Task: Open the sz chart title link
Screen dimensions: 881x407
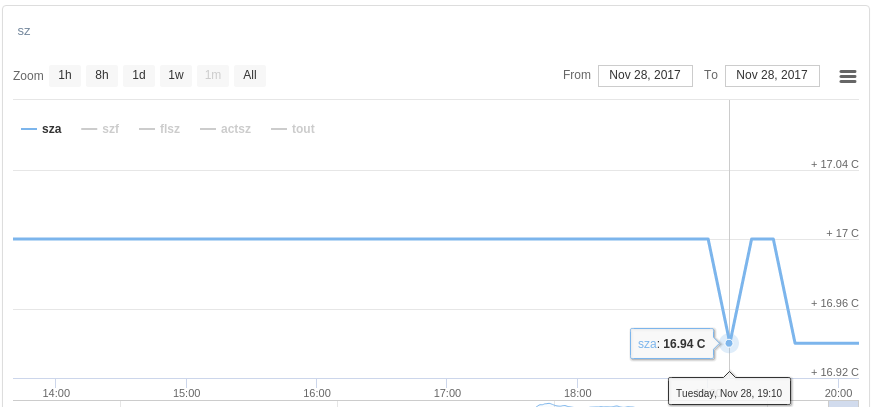Action: (24, 31)
